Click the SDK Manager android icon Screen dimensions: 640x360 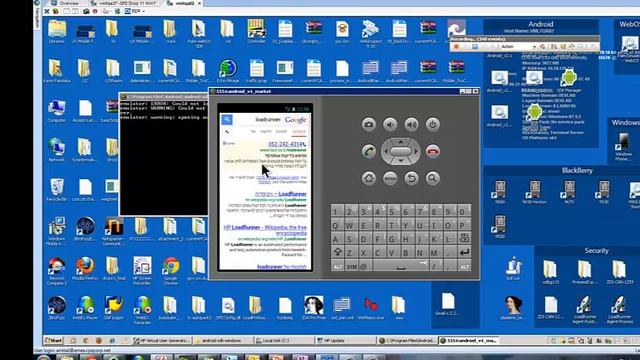pos(569,80)
